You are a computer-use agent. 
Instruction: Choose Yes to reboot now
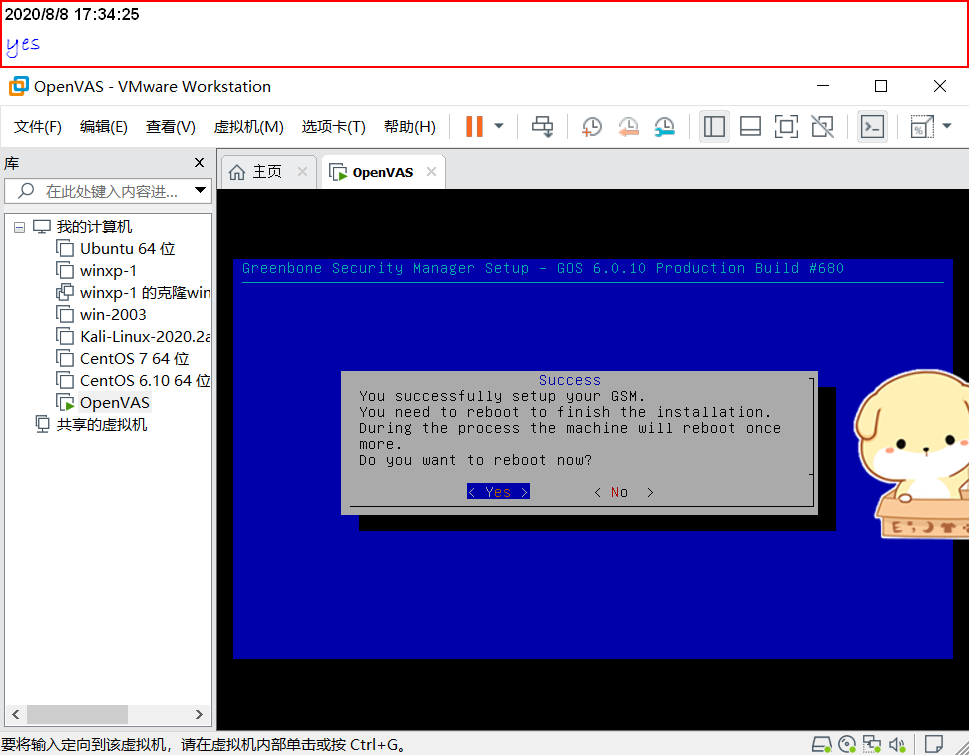click(498, 492)
